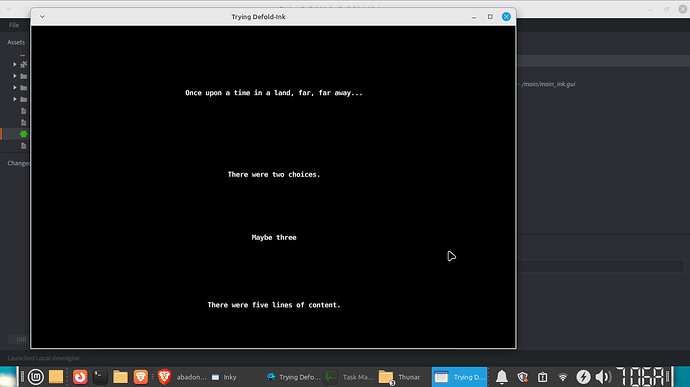Screen dimensions: 690x387
Task: Click the active 'Trying D...' taskbar entry
Action: click(459, 377)
